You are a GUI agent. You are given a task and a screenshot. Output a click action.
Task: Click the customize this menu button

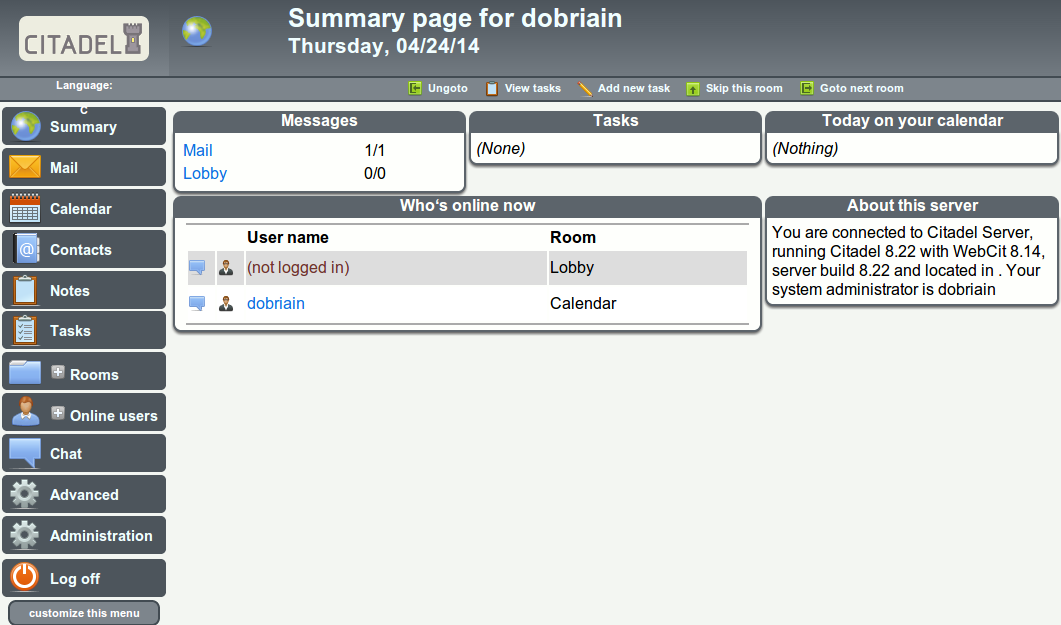tap(84, 613)
